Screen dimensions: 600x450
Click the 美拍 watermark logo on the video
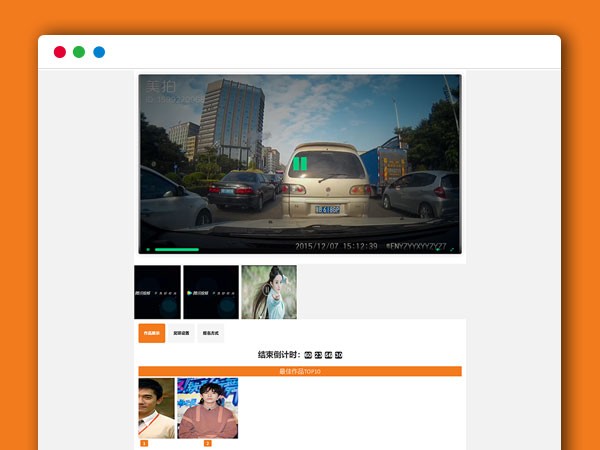[x=160, y=87]
